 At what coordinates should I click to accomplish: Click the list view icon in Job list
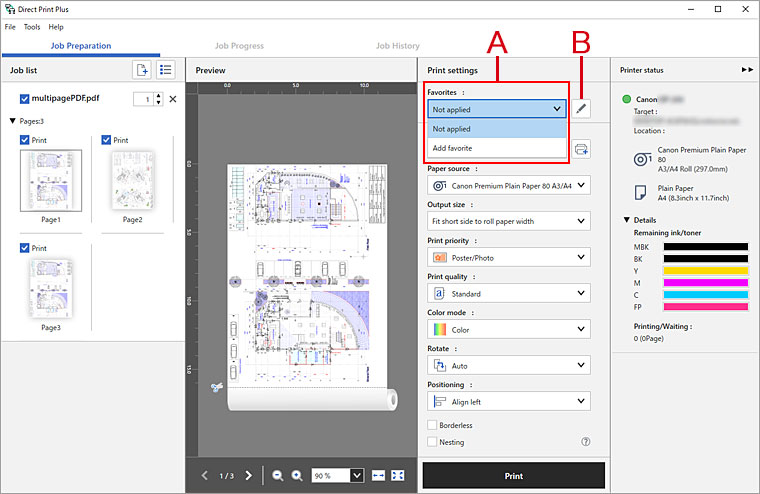pyautogui.click(x=167, y=70)
